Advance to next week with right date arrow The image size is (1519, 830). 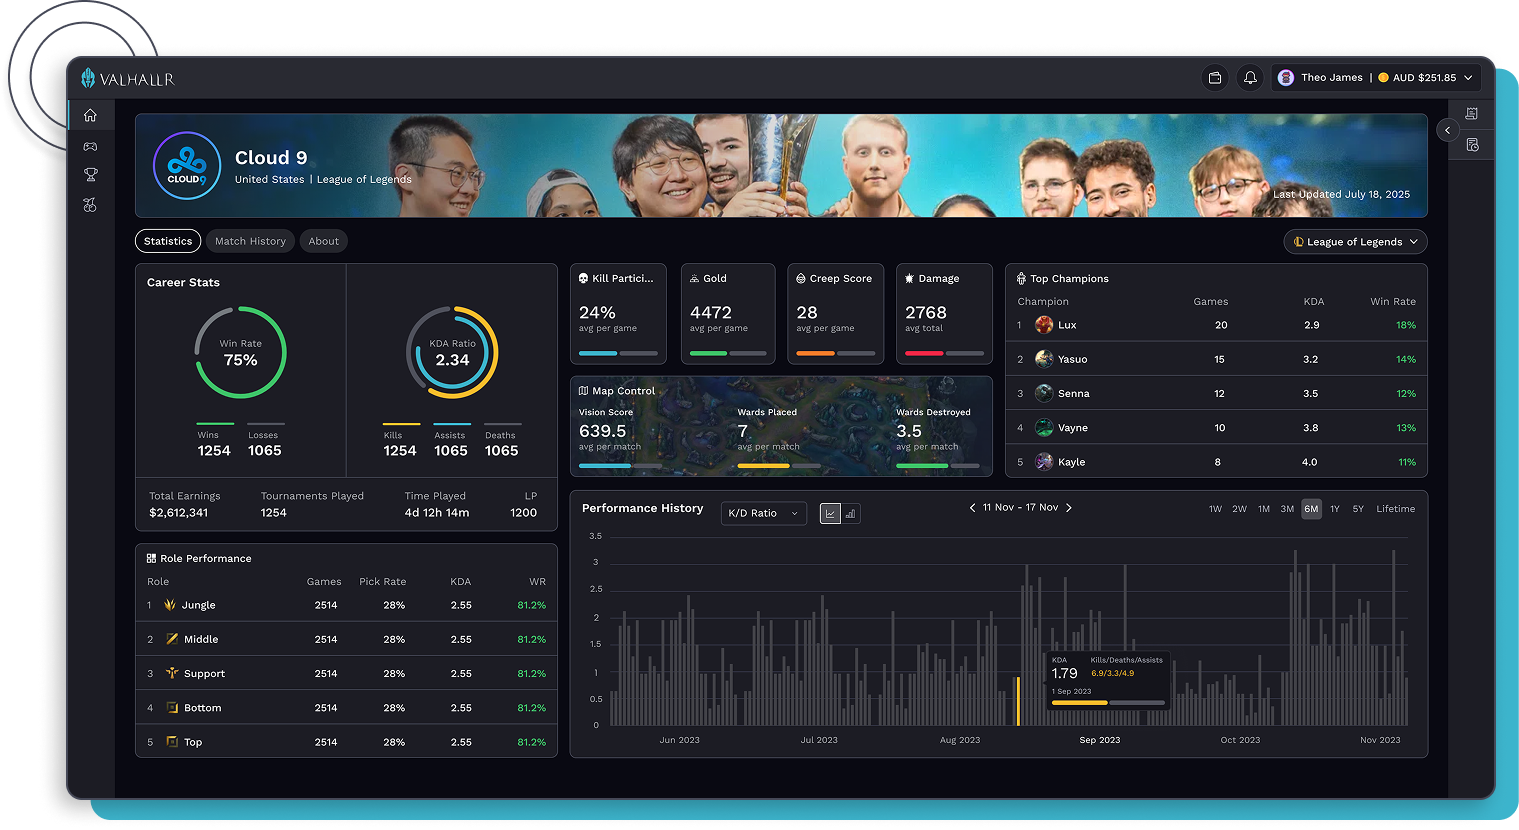coord(1069,507)
